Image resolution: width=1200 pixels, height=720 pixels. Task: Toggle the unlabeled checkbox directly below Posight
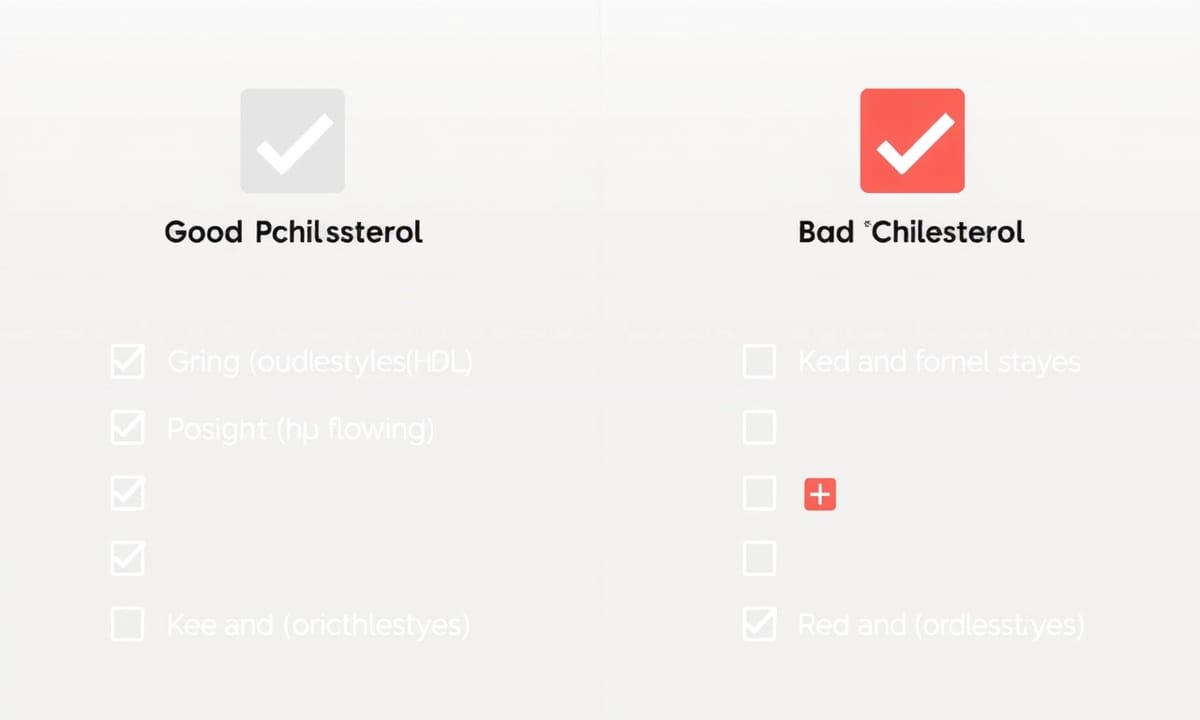pyautogui.click(x=127, y=494)
